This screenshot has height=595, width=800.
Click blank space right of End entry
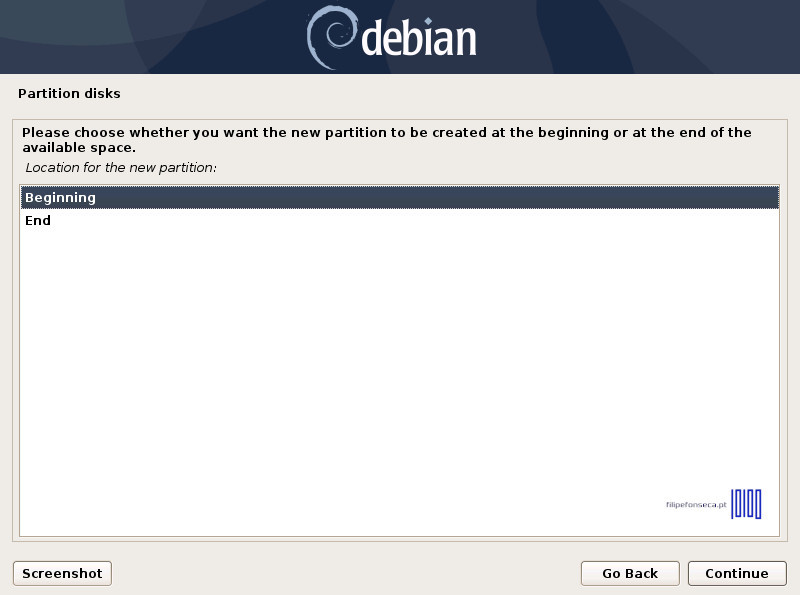point(408,220)
